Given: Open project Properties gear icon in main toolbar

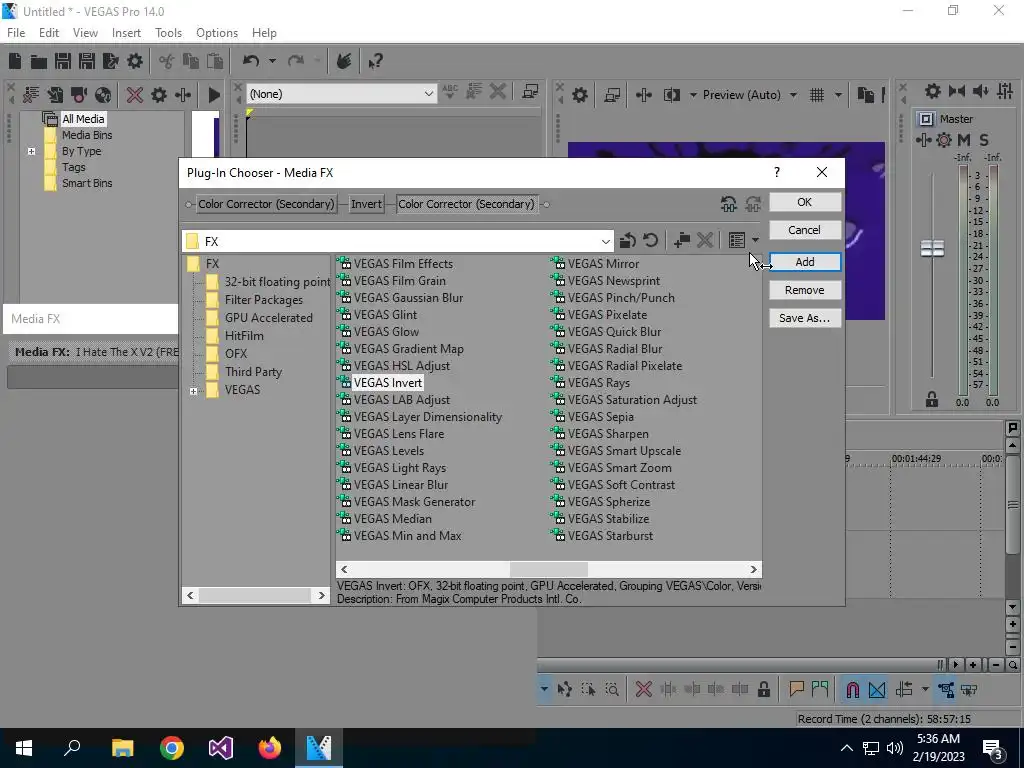Looking at the screenshot, I should (135, 61).
